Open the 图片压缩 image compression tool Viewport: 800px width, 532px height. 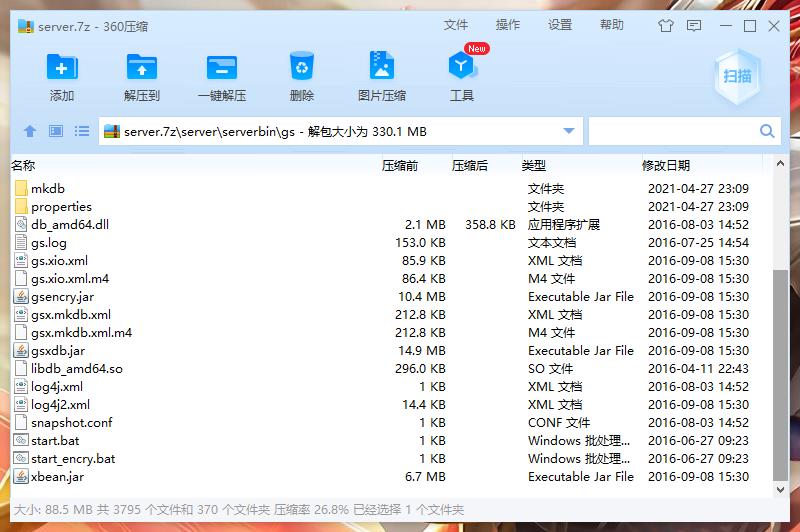[x=381, y=76]
